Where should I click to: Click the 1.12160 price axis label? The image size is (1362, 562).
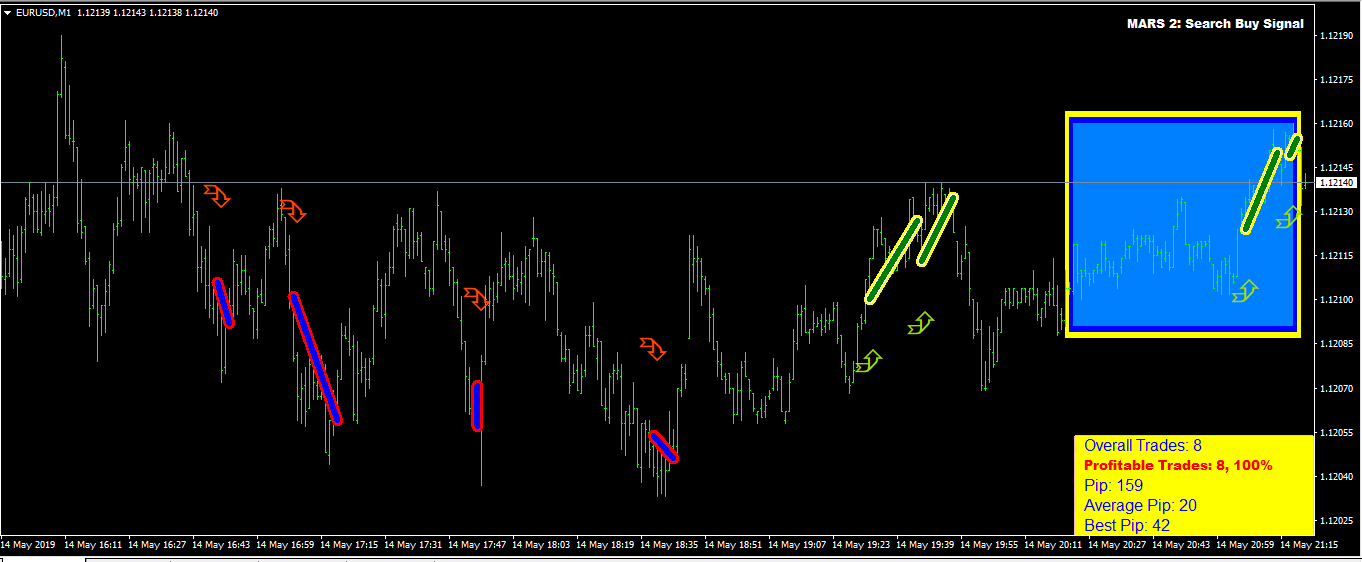click(x=1337, y=124)
